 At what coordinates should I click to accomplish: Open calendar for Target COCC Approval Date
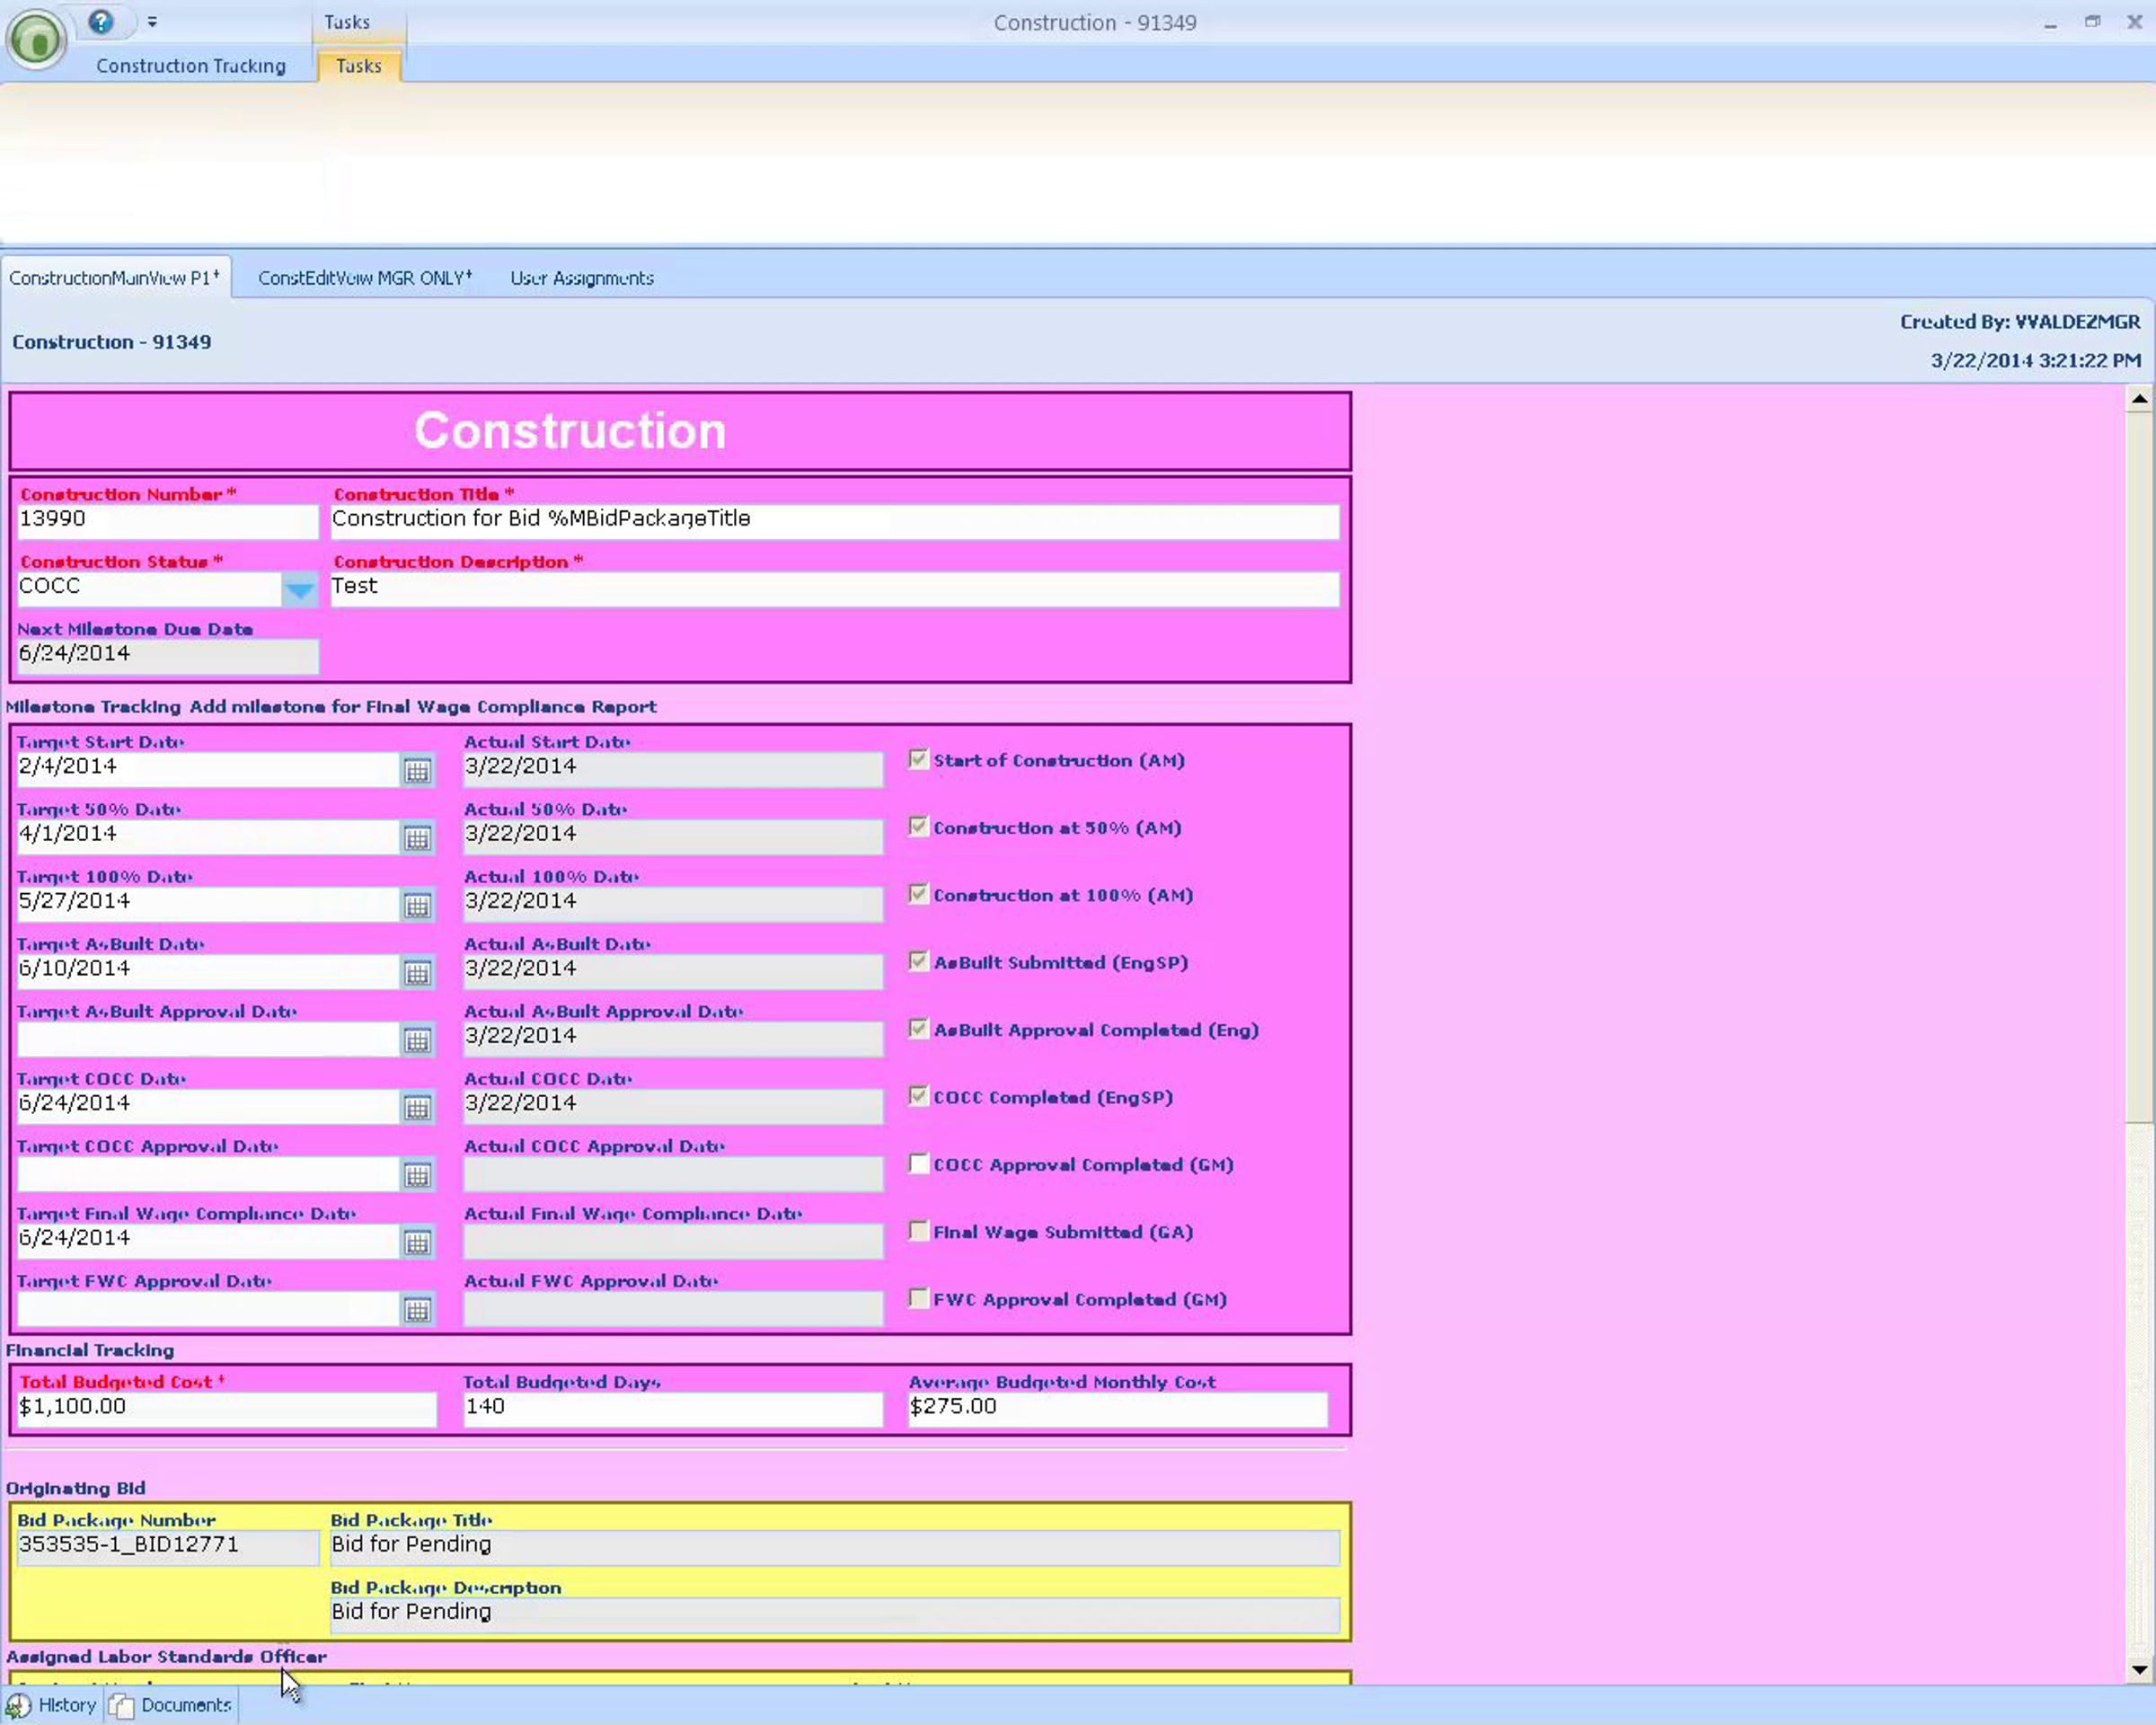pyautogui.click(x=417, y=1174)
